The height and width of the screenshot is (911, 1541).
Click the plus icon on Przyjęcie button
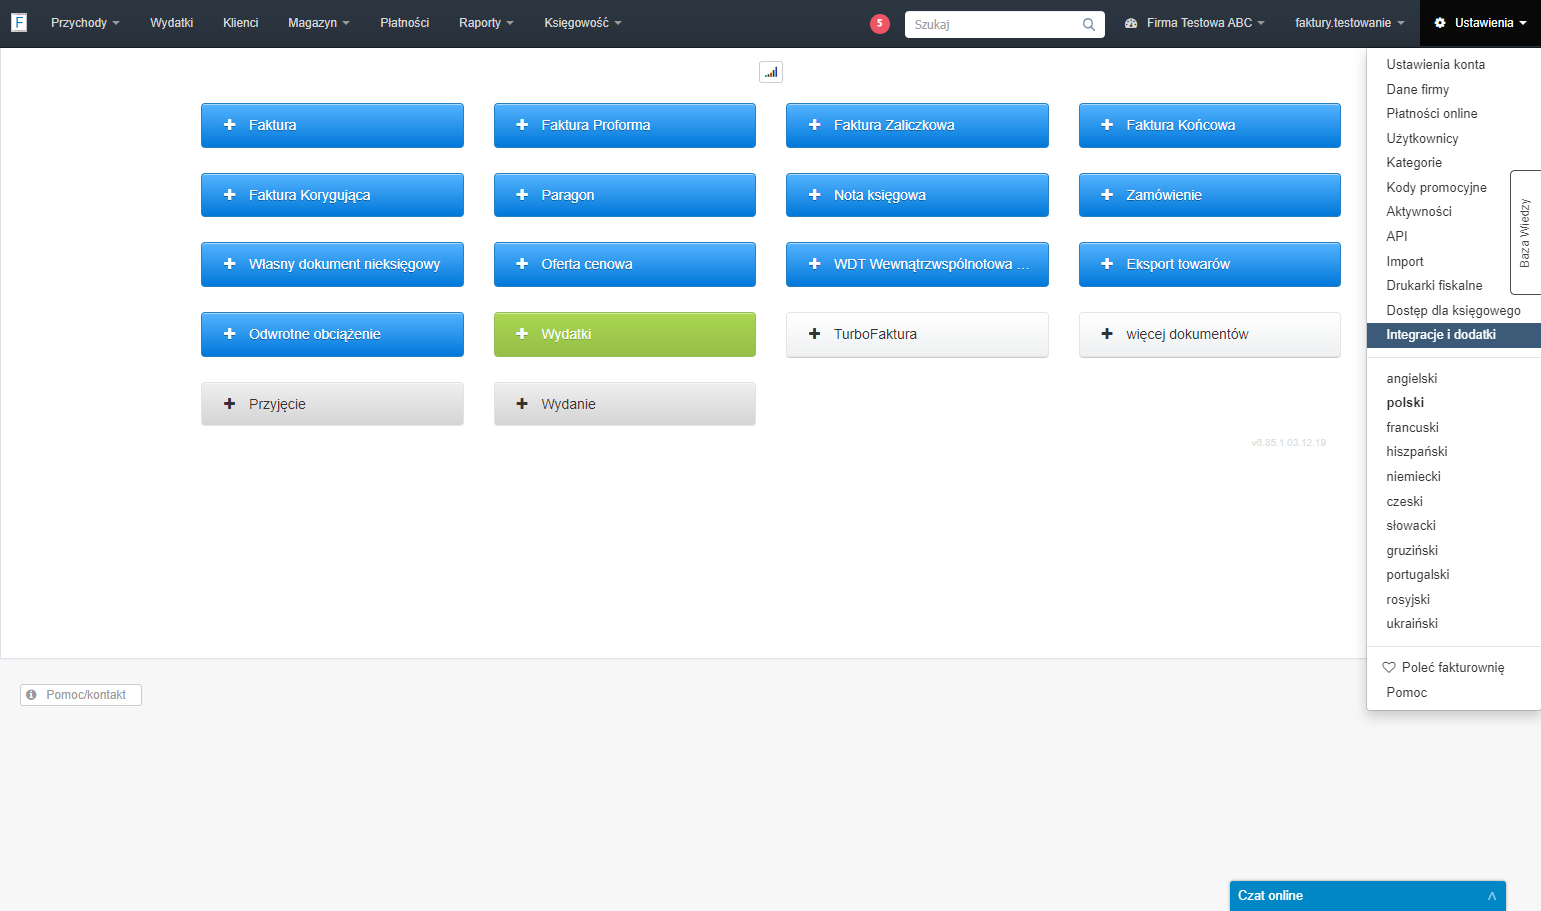click(229, 404)
